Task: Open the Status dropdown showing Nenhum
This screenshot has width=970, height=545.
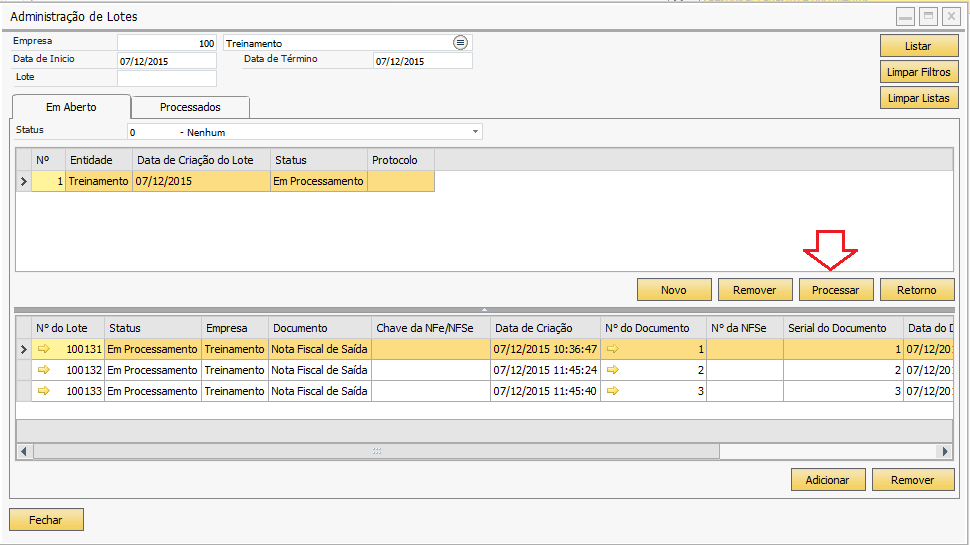Action: pos(475,132)
